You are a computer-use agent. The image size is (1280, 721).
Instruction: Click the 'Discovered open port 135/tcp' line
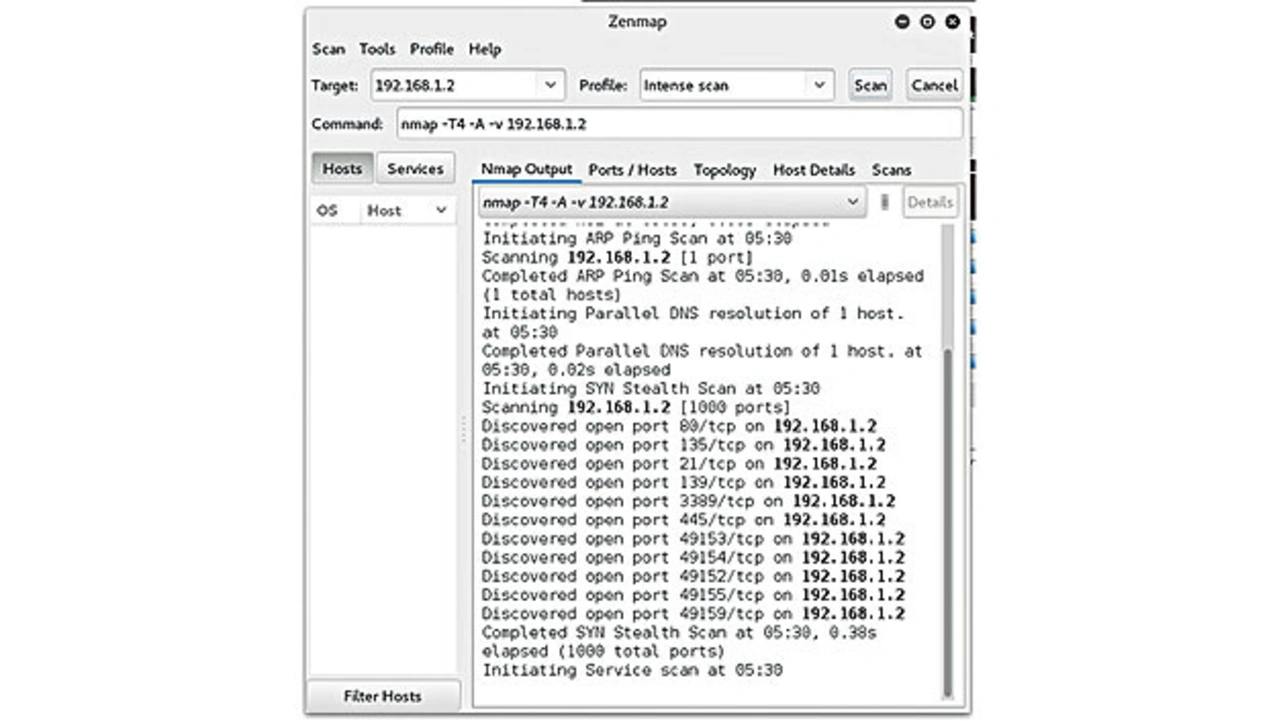[683, 445]
